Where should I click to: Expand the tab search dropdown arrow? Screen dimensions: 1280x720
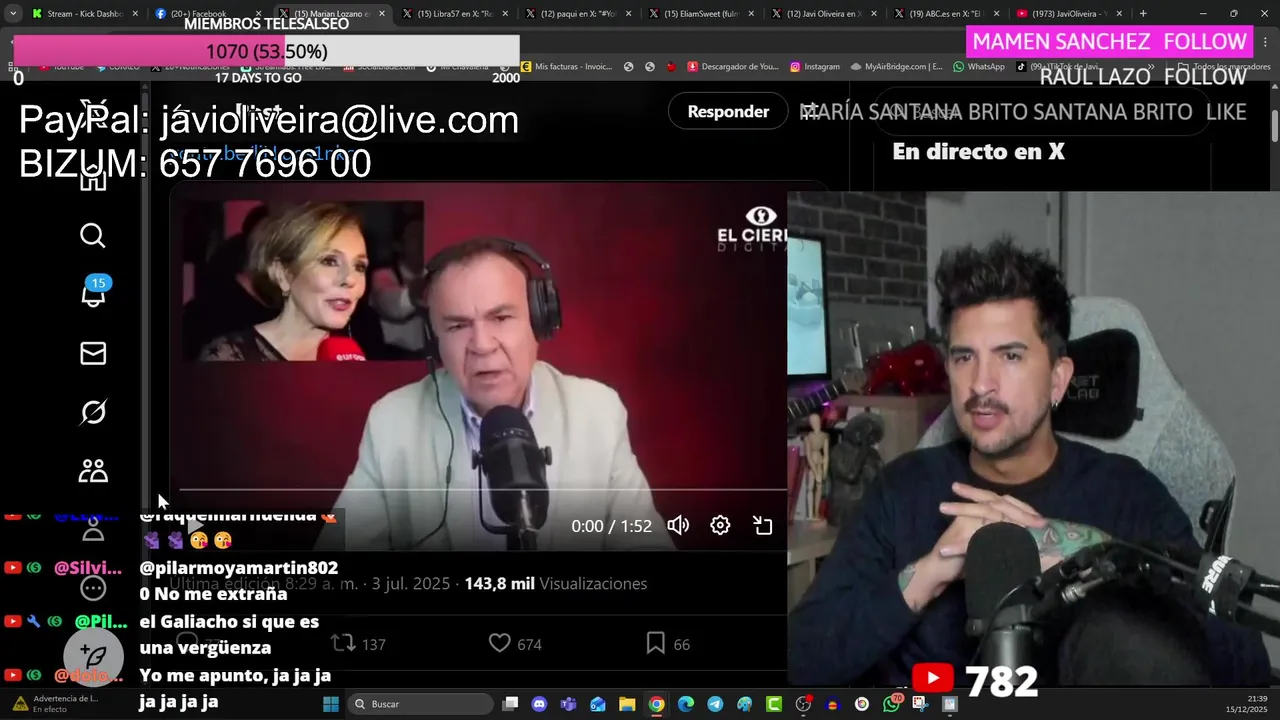pyautogui.click(x=13, y=14)
